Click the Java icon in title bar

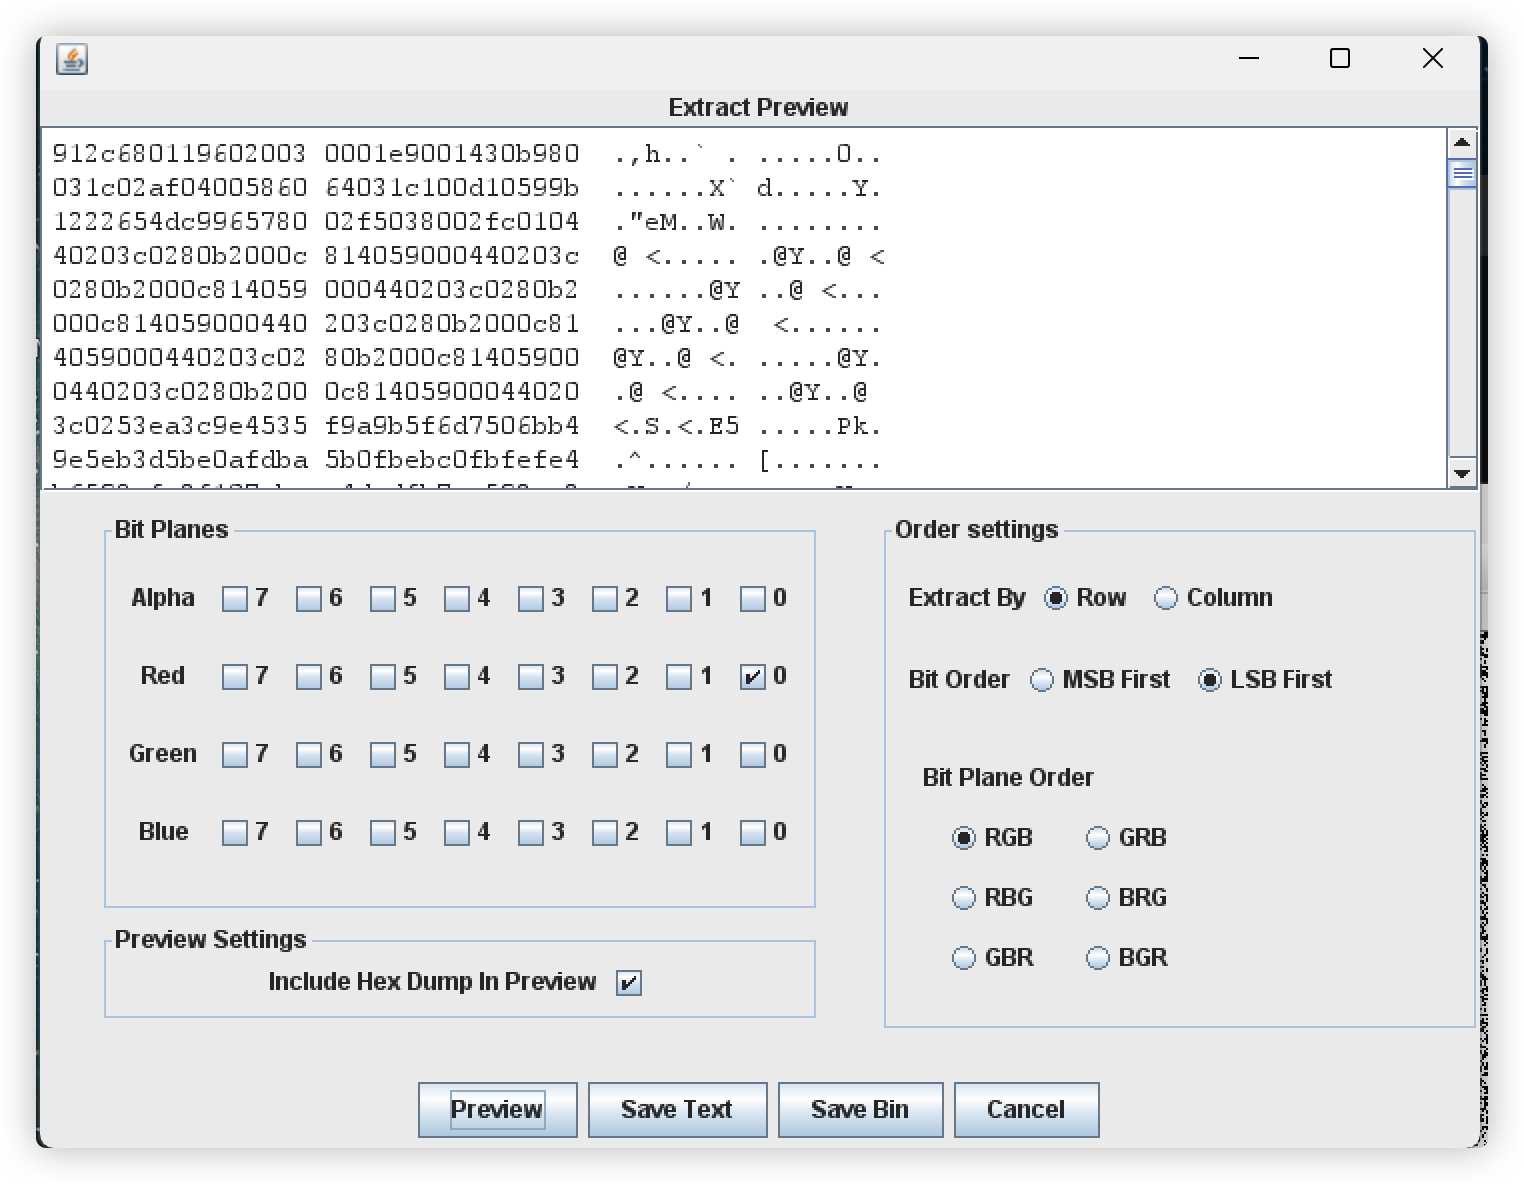[x=72, y=60]
